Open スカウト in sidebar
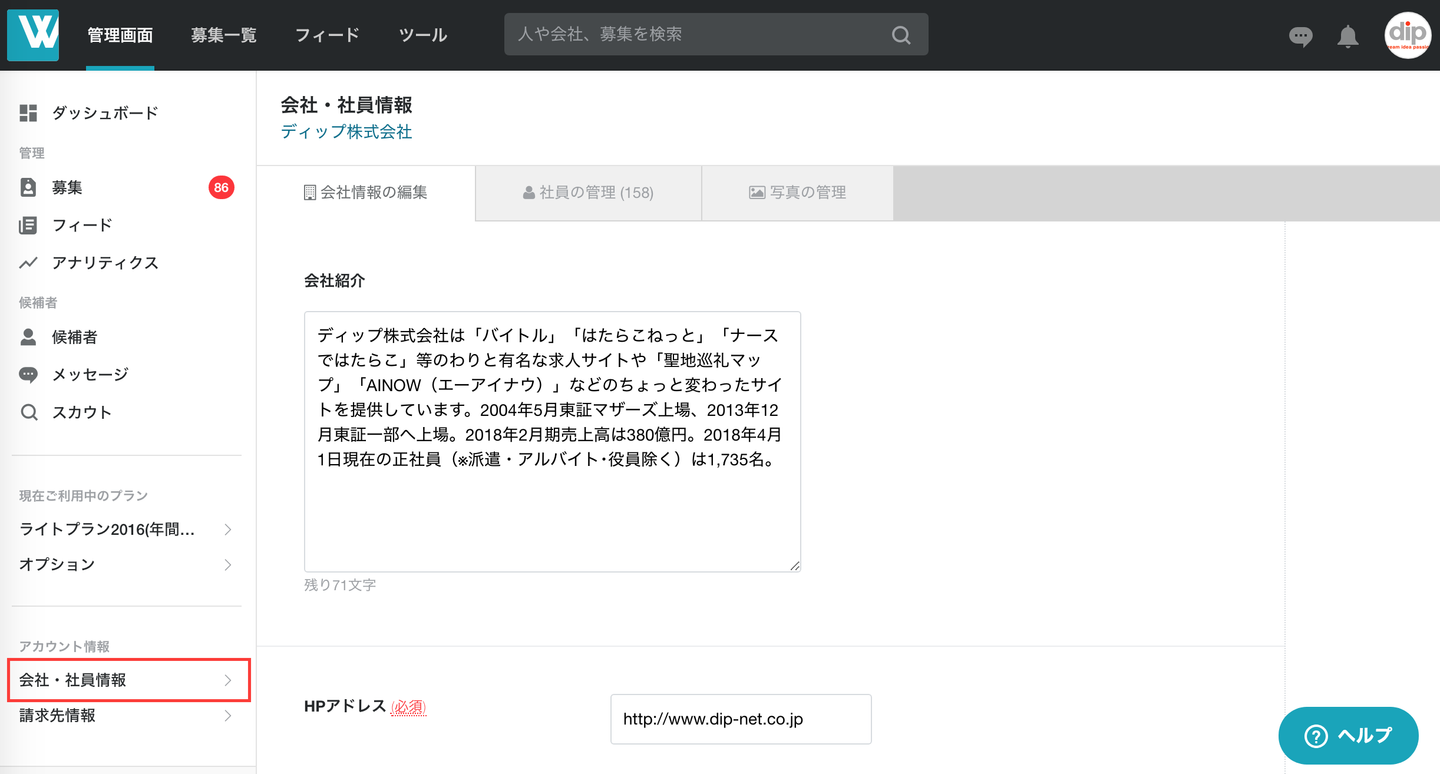 click(x=82, y=412)
